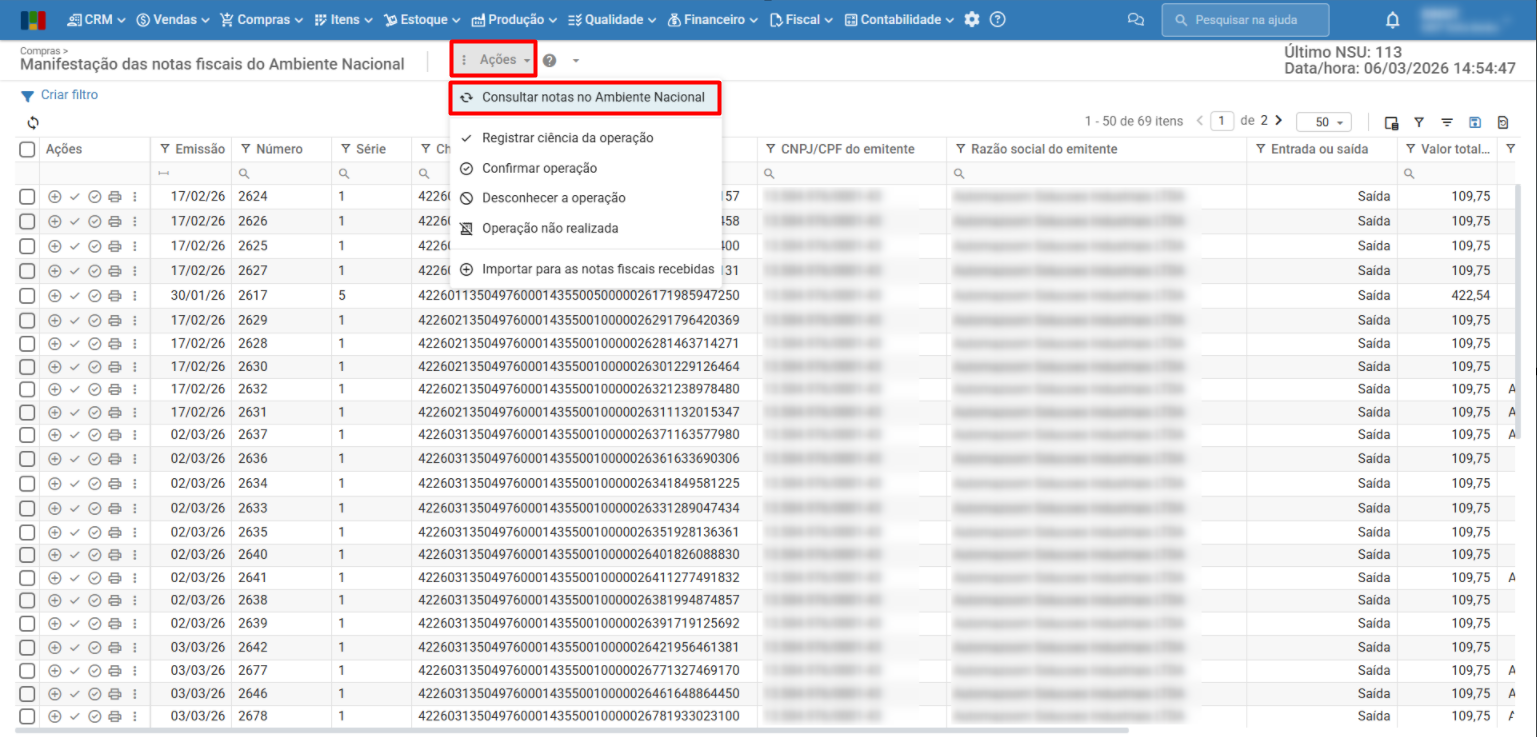This screenshot has height=737, width=1537.
Task: Click the check mark icon for note 2626
Action: point(75,221)
